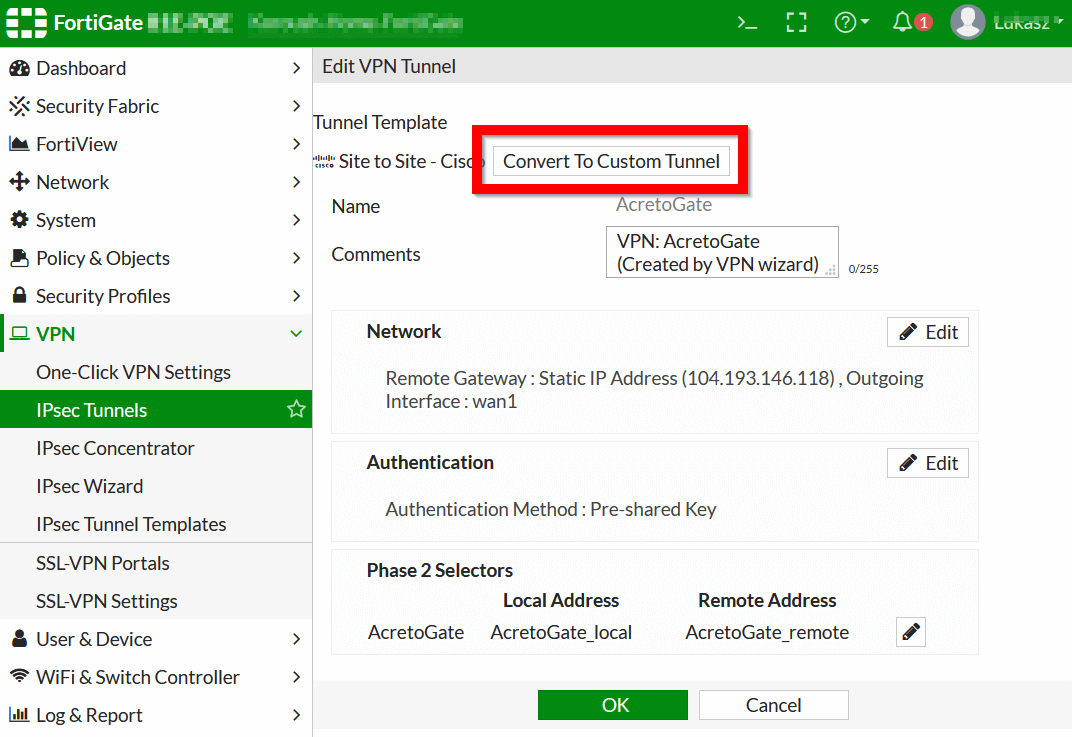Expand the Security Fabric chevron
Image resolution: width=1072 pixels, height=737 pixels.
[296, 106]
